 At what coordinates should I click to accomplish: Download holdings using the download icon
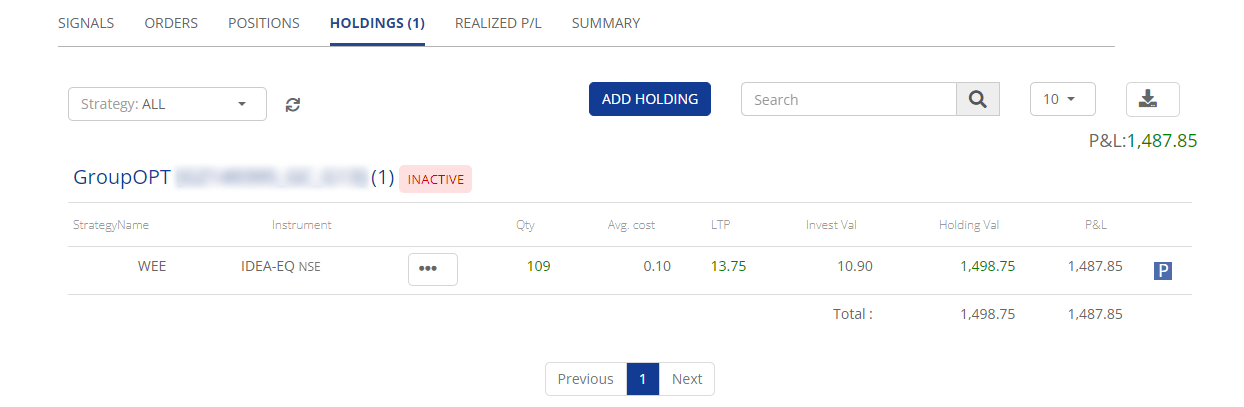[1152, 100]
